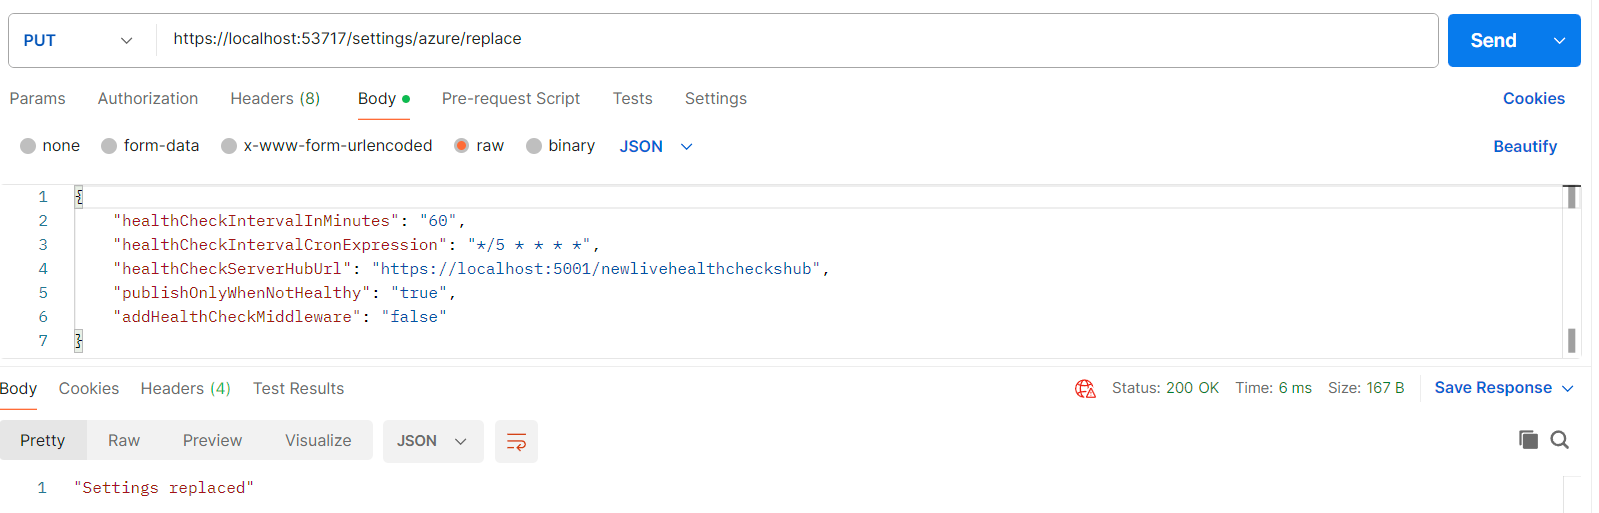1599x513 pixels.
Task: Click the closing brace on line 7
Action: point(79,341)
